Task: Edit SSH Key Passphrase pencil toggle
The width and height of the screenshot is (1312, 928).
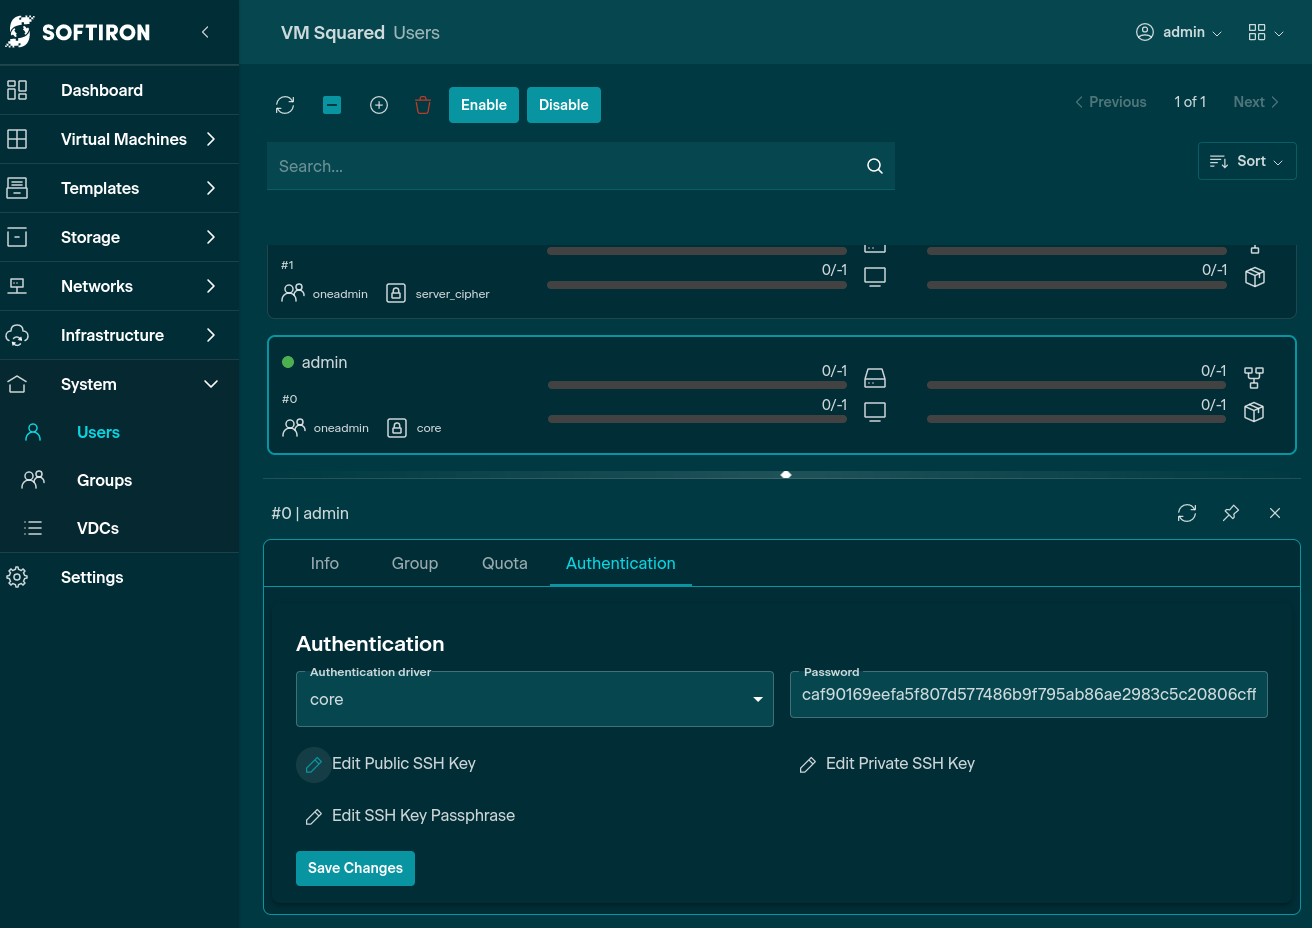Action: tap(313, 817)
